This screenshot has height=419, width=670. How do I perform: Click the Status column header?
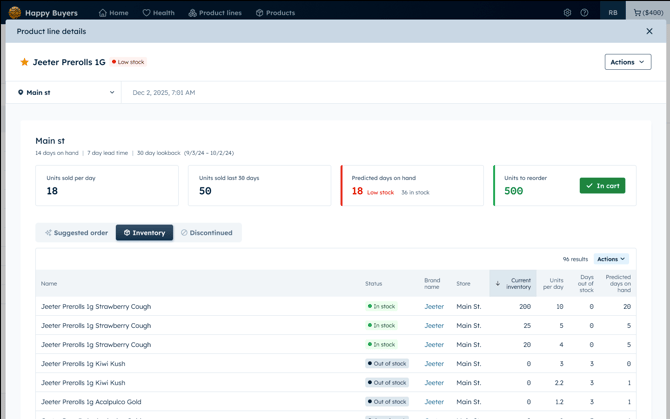373,283
